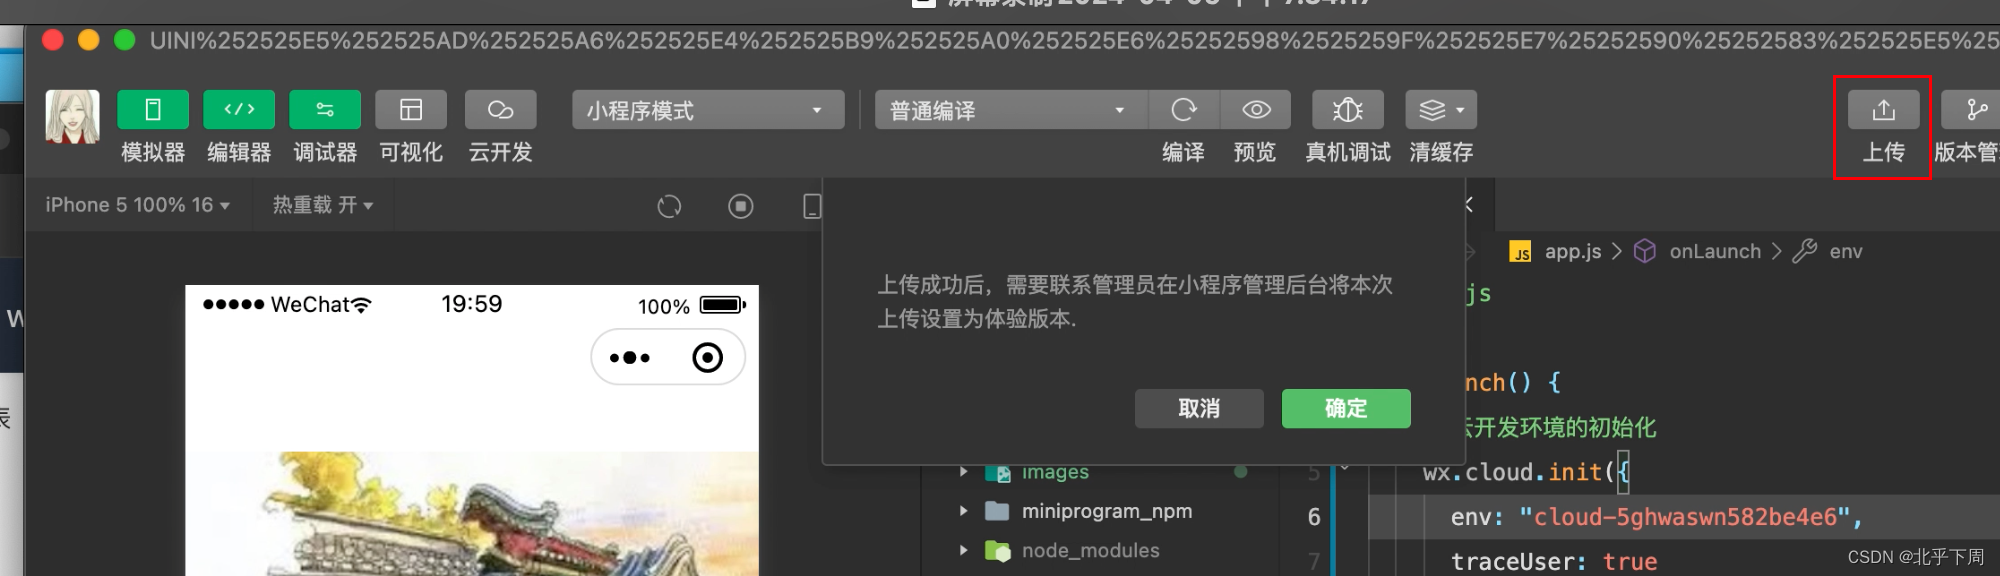2000x576 pixels.
Task: Select the miniprogram_npm folder row
Action: 1100,511
